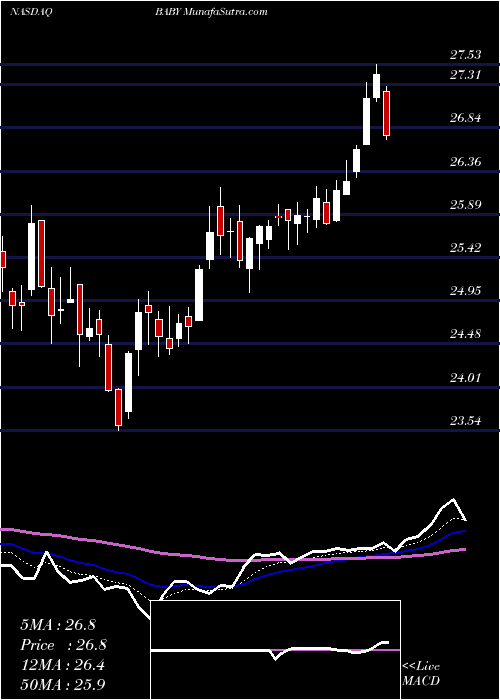Click the 5MA : 26.8 value
Image resolution: width=500 pixels, height=700 pixels.
tap(58, 625)
